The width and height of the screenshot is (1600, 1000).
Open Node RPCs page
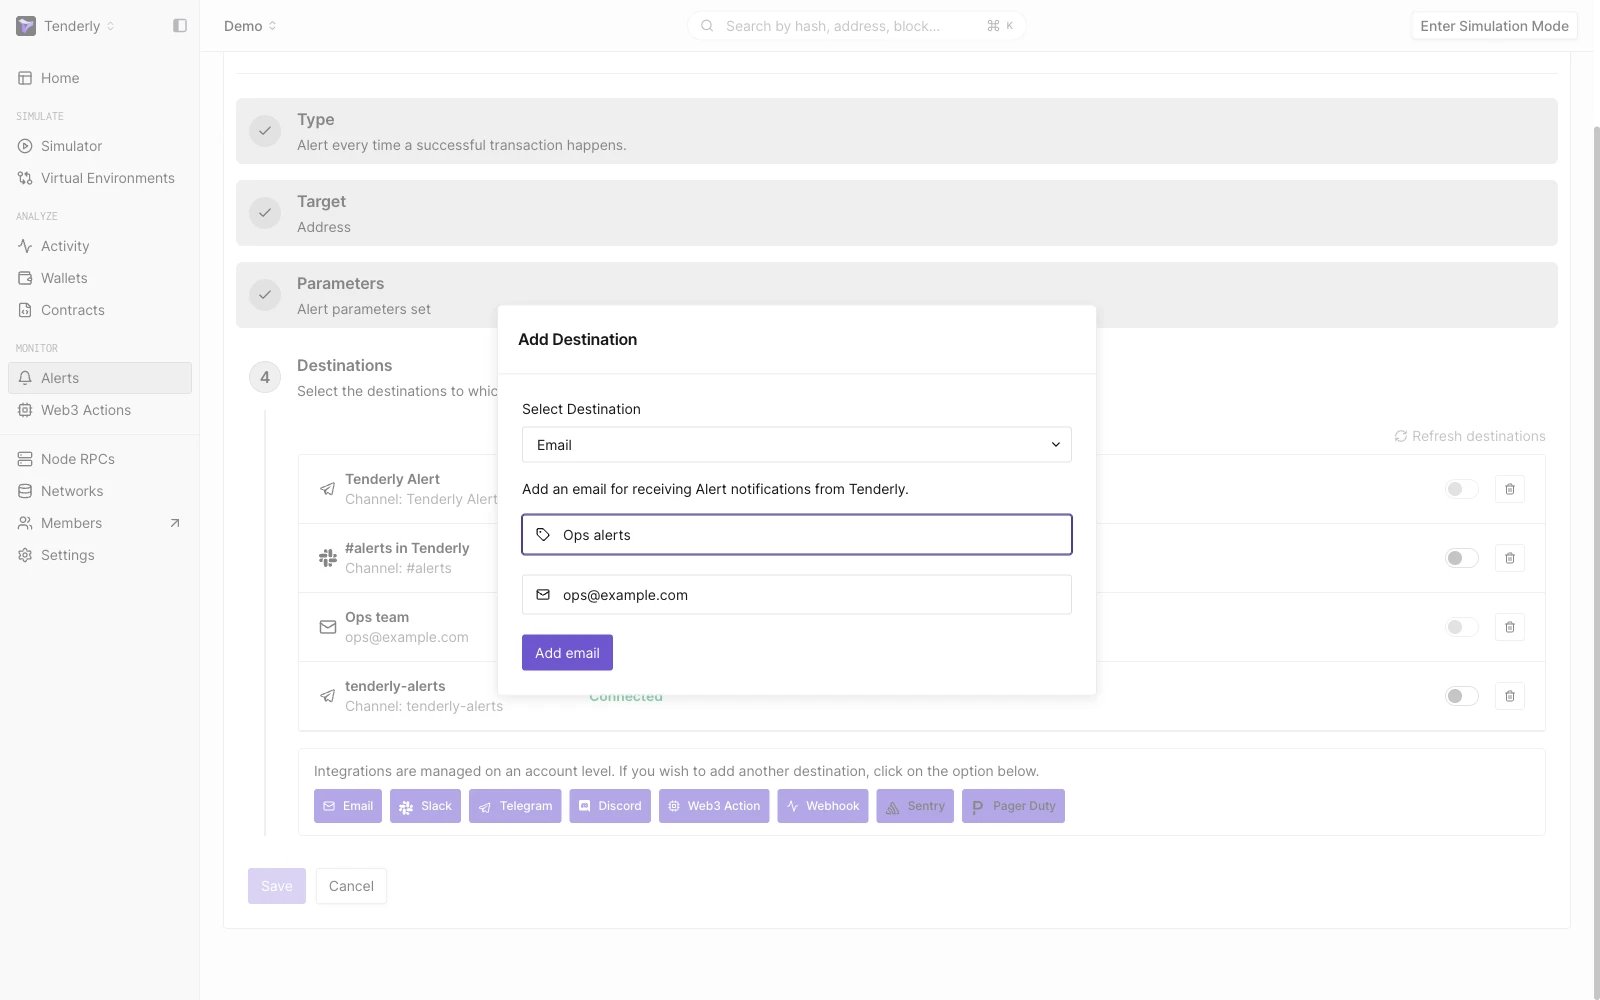point(100,459)
